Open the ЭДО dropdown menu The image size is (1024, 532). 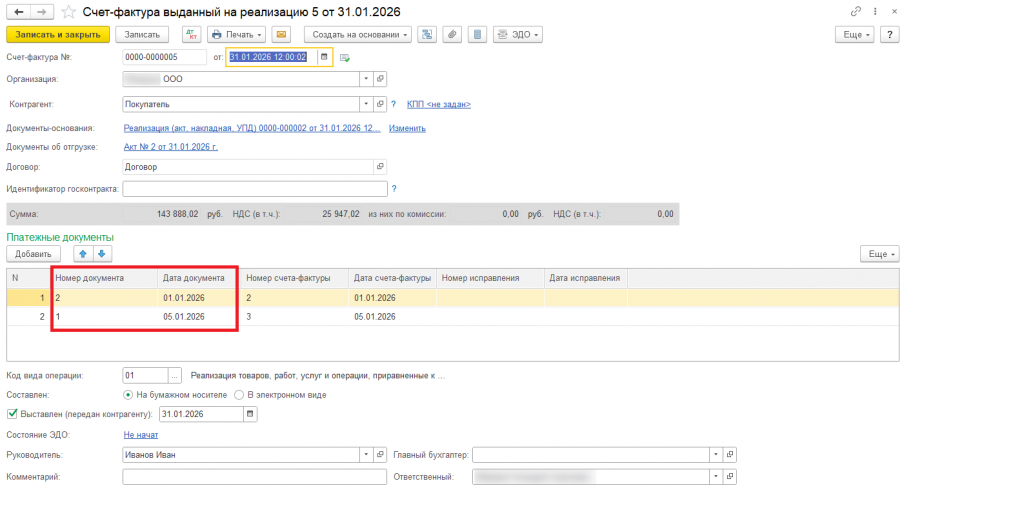tap(518, 35)
